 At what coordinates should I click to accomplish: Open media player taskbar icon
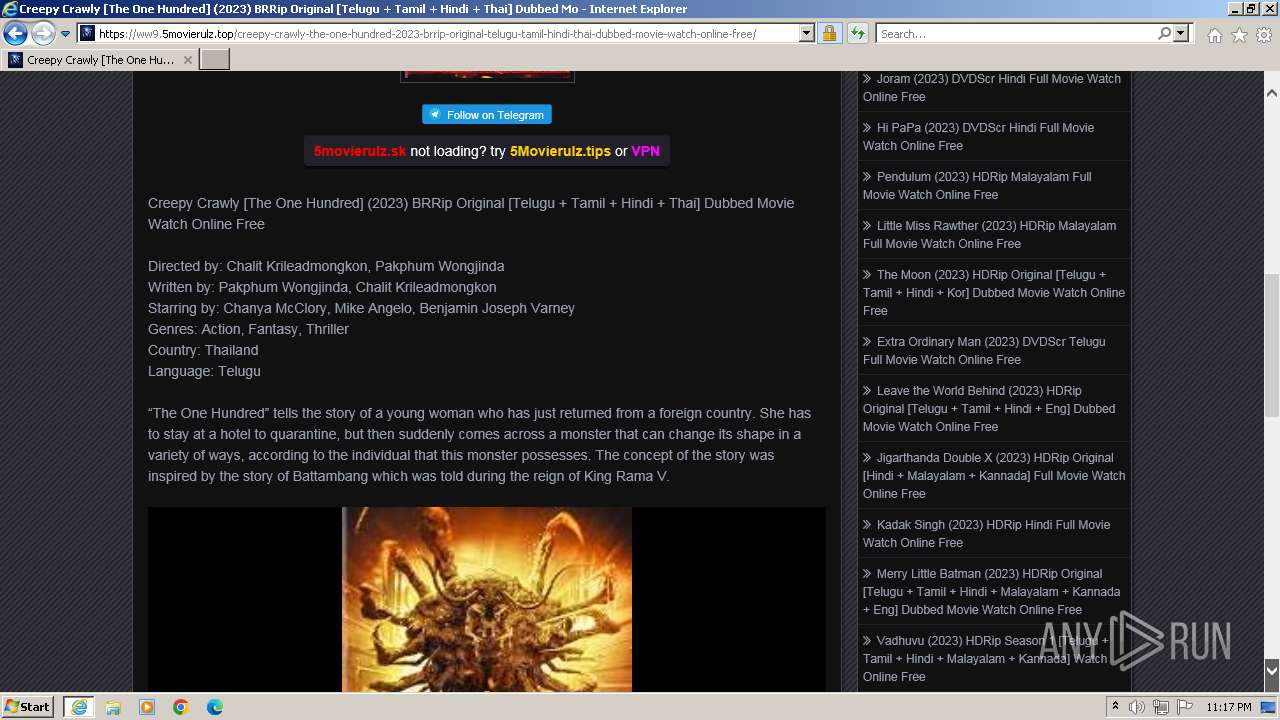(147, 707)
